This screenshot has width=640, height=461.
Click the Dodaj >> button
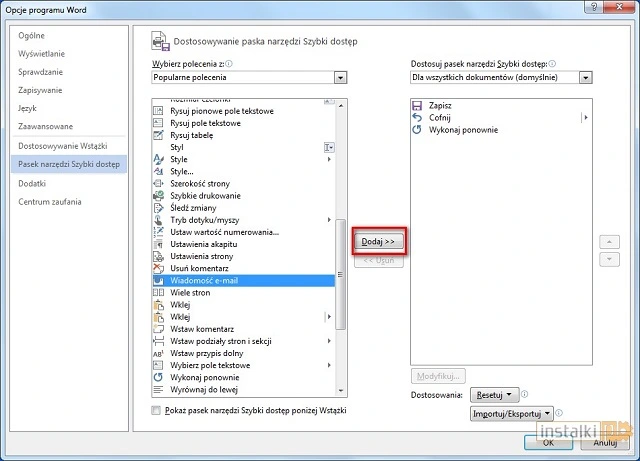[377, 241]
